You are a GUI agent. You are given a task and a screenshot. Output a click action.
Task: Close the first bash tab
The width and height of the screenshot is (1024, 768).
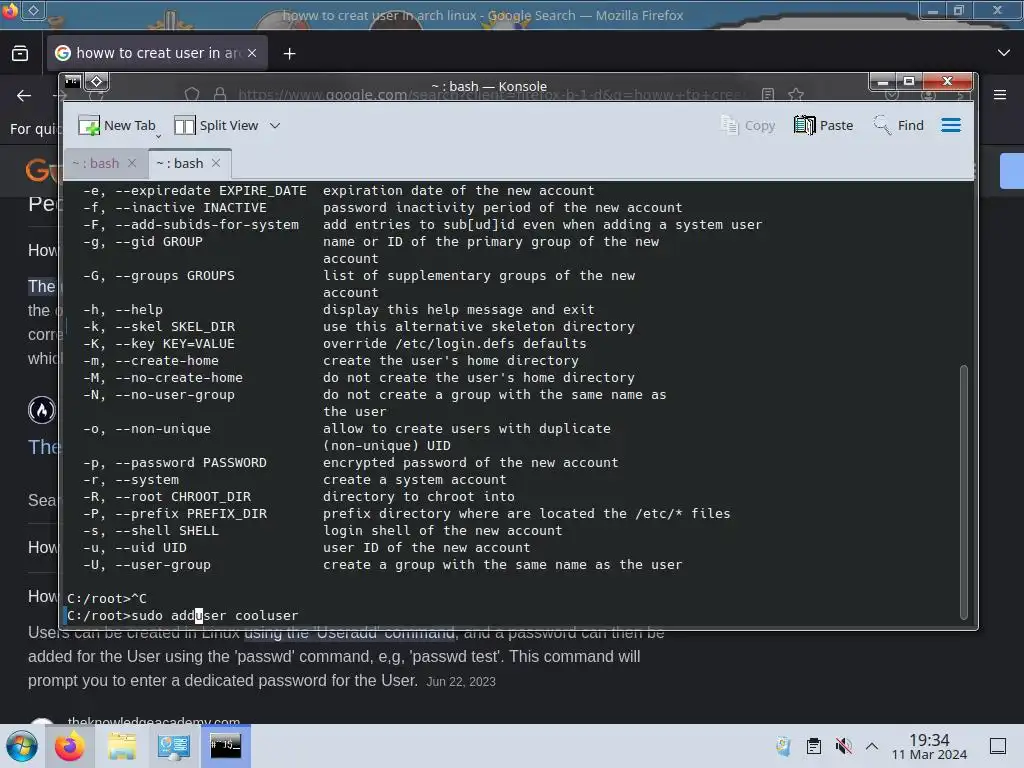click(x=132, y=163)
